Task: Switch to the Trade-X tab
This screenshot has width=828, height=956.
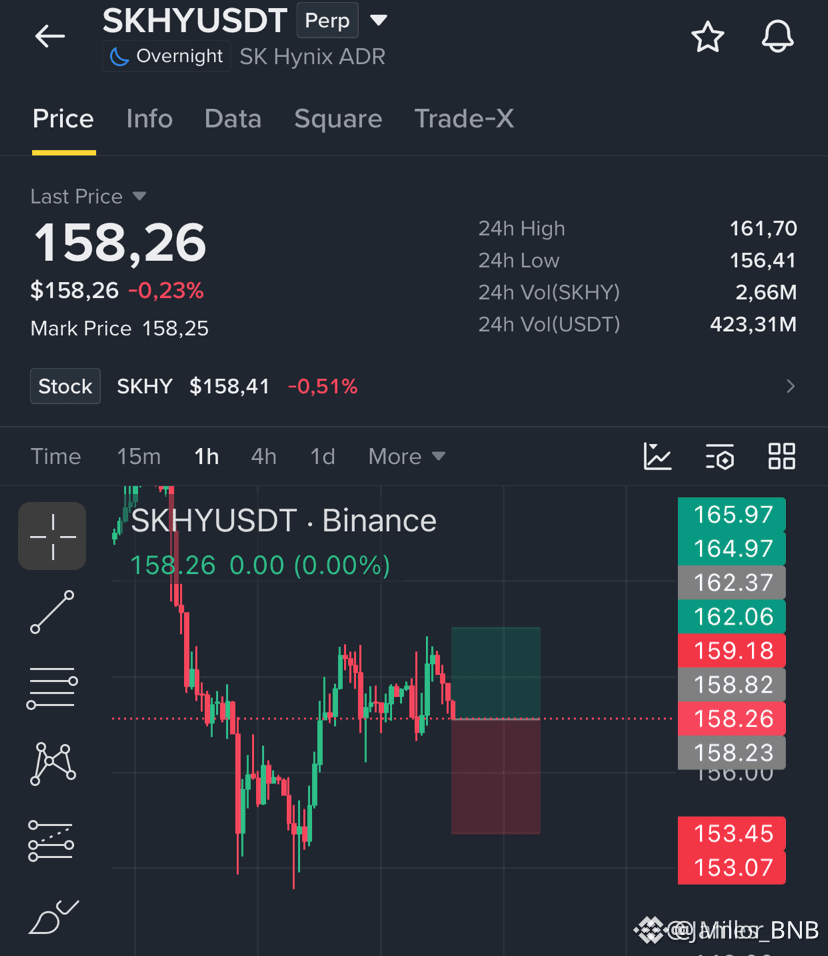Action: [464, 119]
